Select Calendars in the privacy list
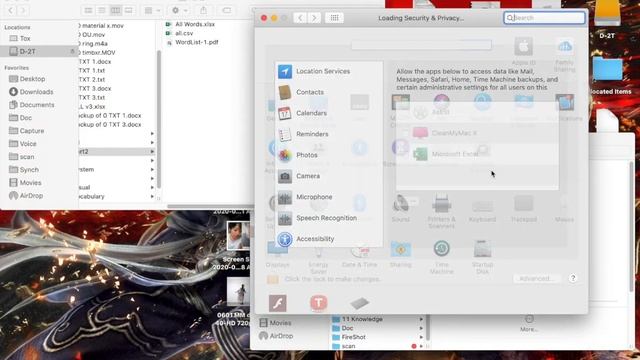The height and width of the screenshot is (360, 640). pyautogui.click(x=329, y=113)
